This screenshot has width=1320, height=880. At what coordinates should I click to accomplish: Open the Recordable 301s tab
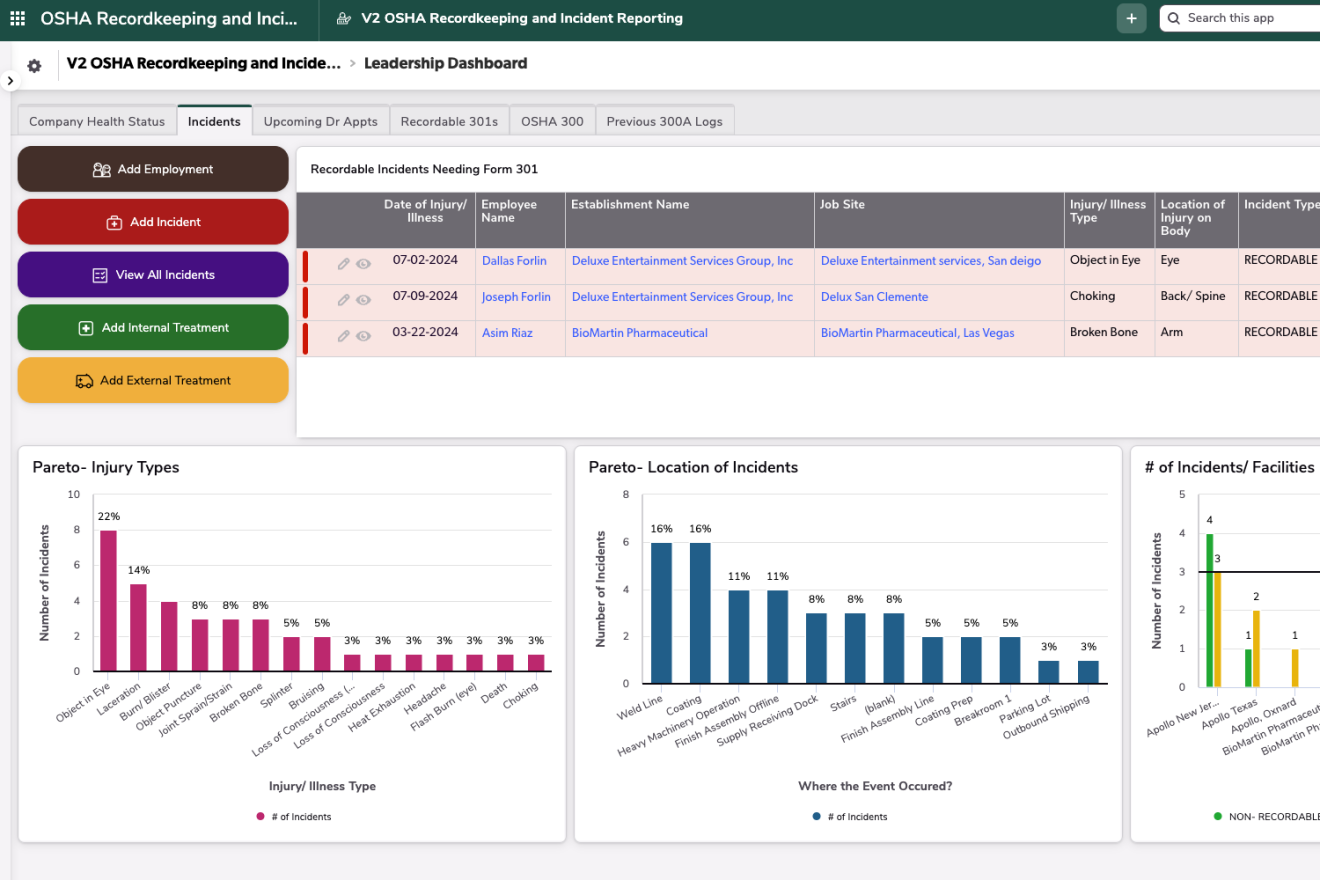coord(449,121)
